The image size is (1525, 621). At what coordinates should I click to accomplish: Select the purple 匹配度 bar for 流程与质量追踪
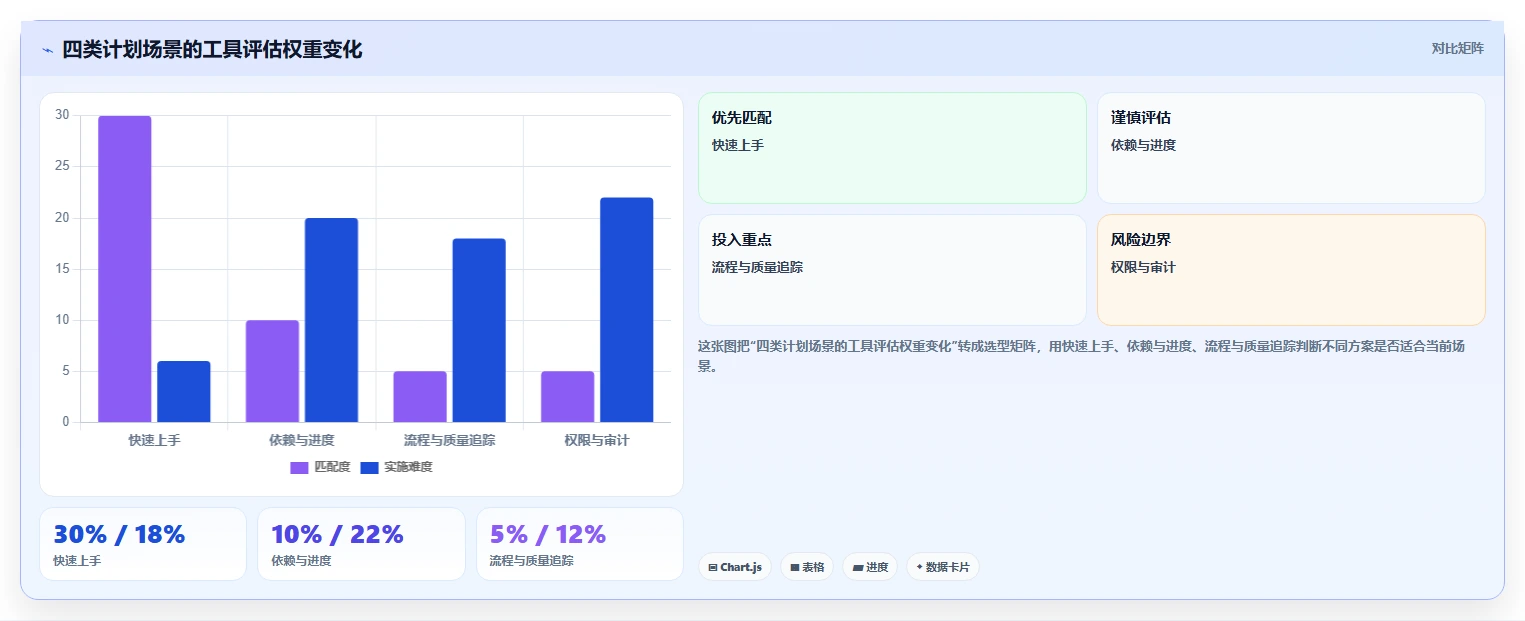pos(420,396)
